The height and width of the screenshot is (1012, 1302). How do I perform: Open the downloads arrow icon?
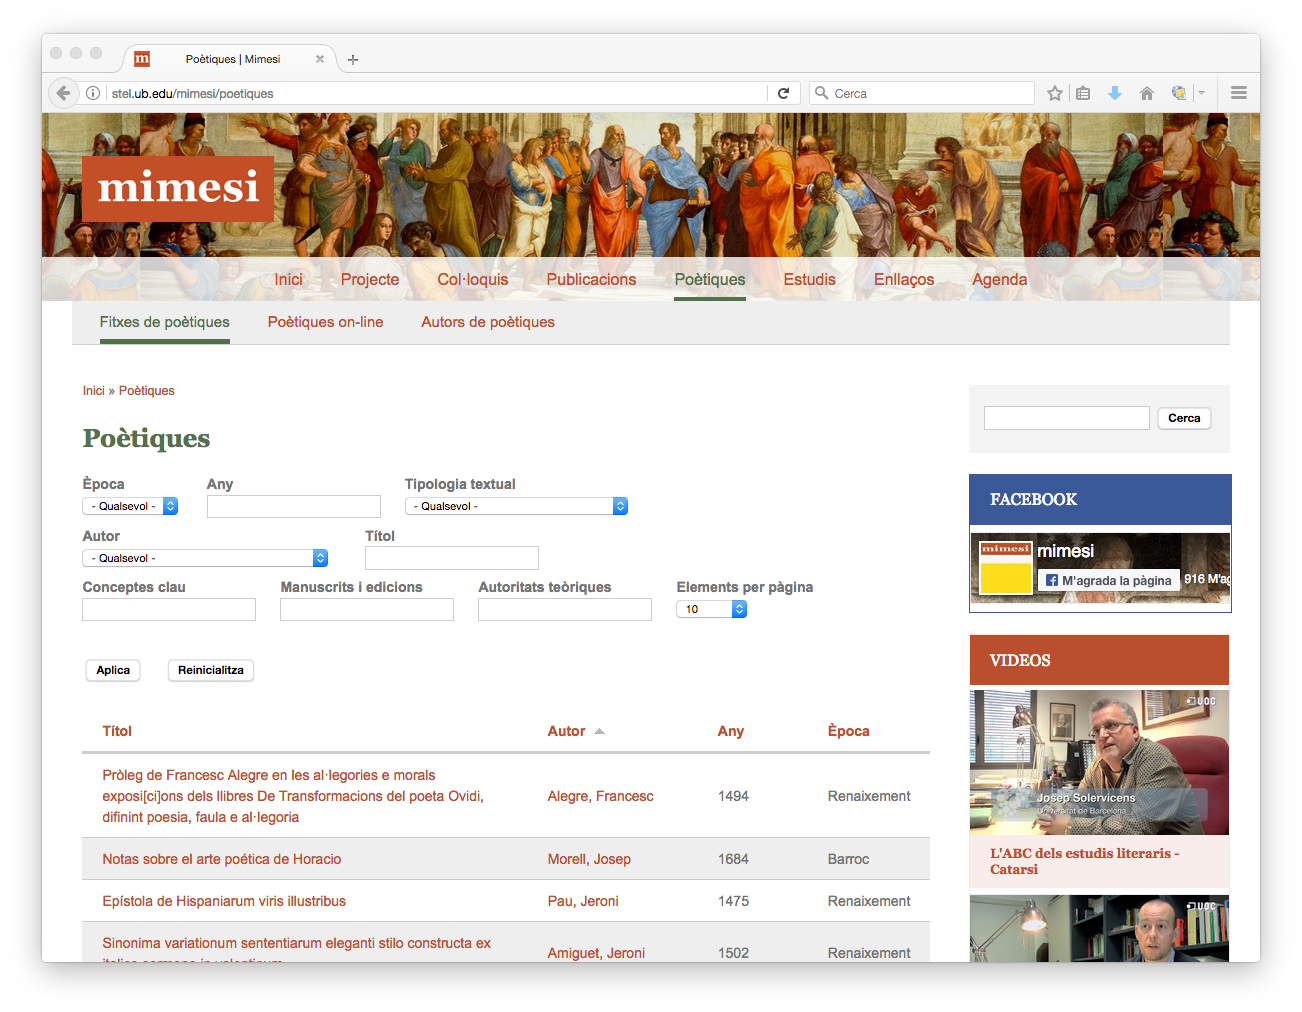coord(1115,93)
